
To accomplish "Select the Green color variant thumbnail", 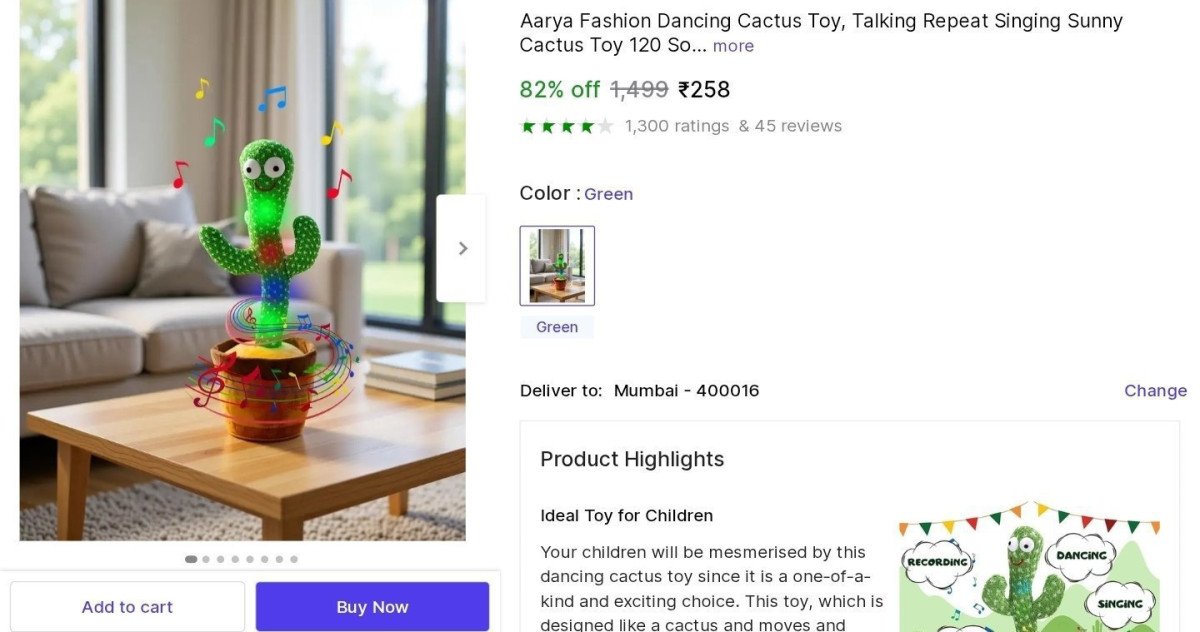I will coord(557,265).
